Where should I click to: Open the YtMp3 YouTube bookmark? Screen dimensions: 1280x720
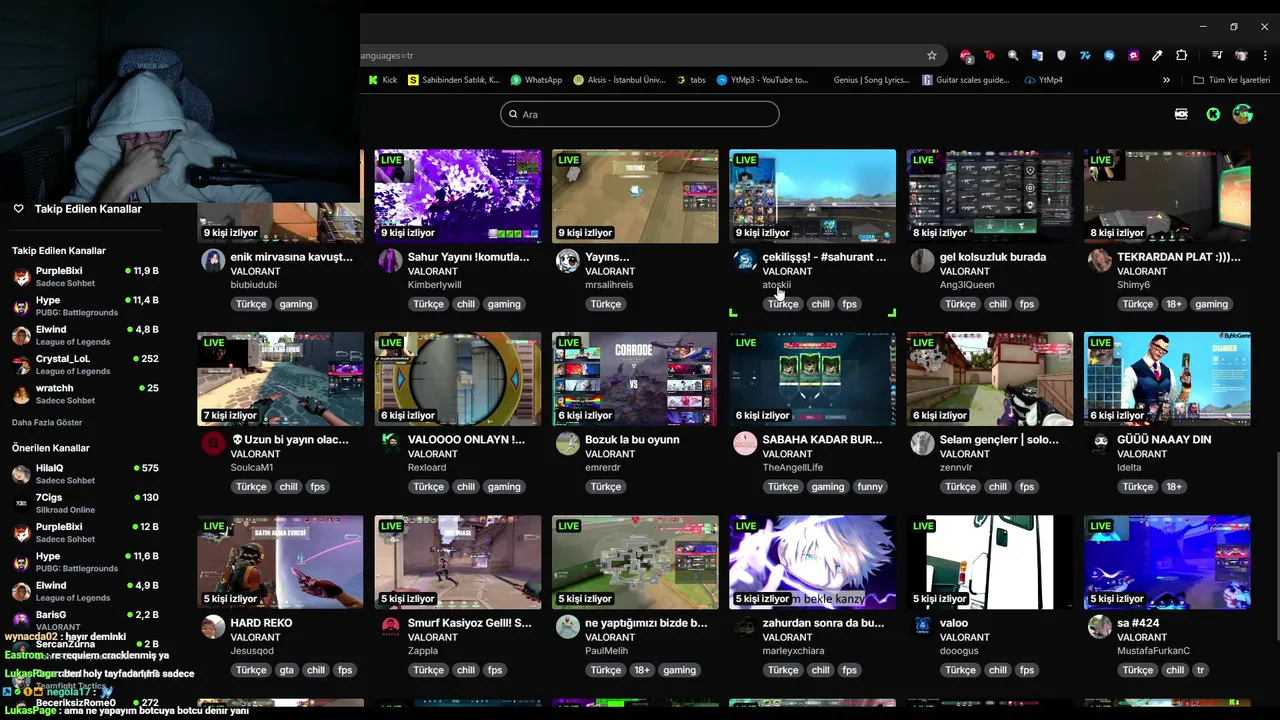762,80
